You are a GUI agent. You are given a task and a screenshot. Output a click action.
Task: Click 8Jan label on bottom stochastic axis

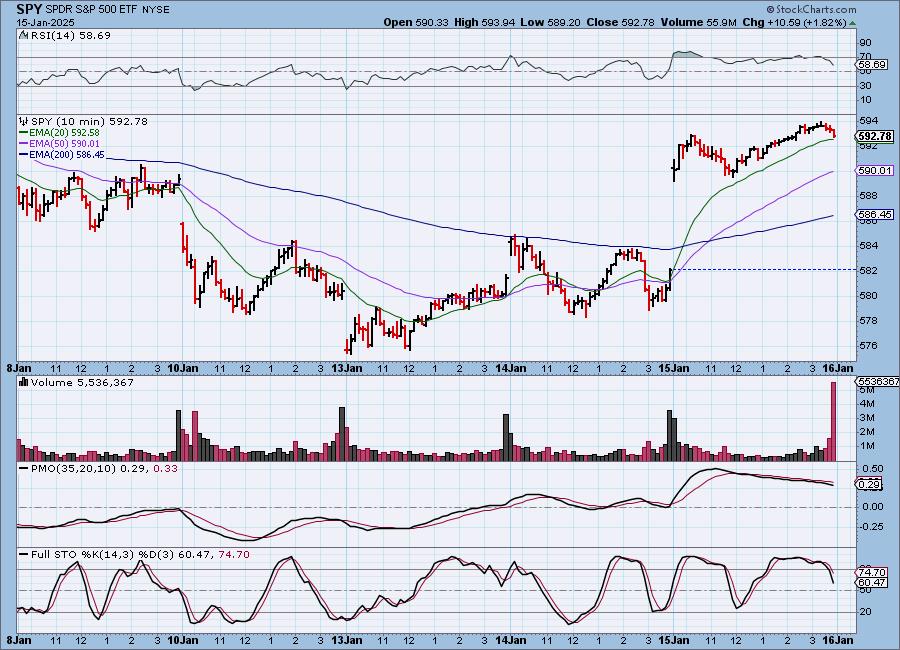pyautogui.click(x=19, y=640)
